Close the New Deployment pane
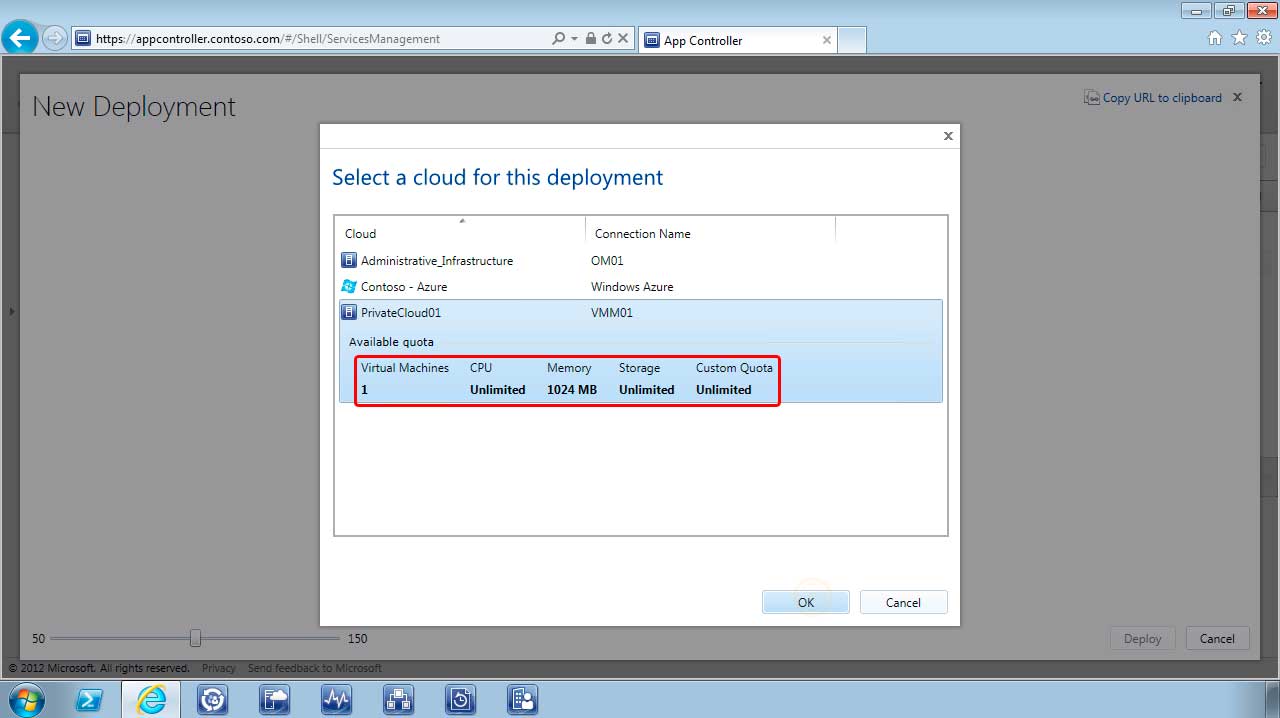This screenshot has height=718, width=1280. 1237,97
